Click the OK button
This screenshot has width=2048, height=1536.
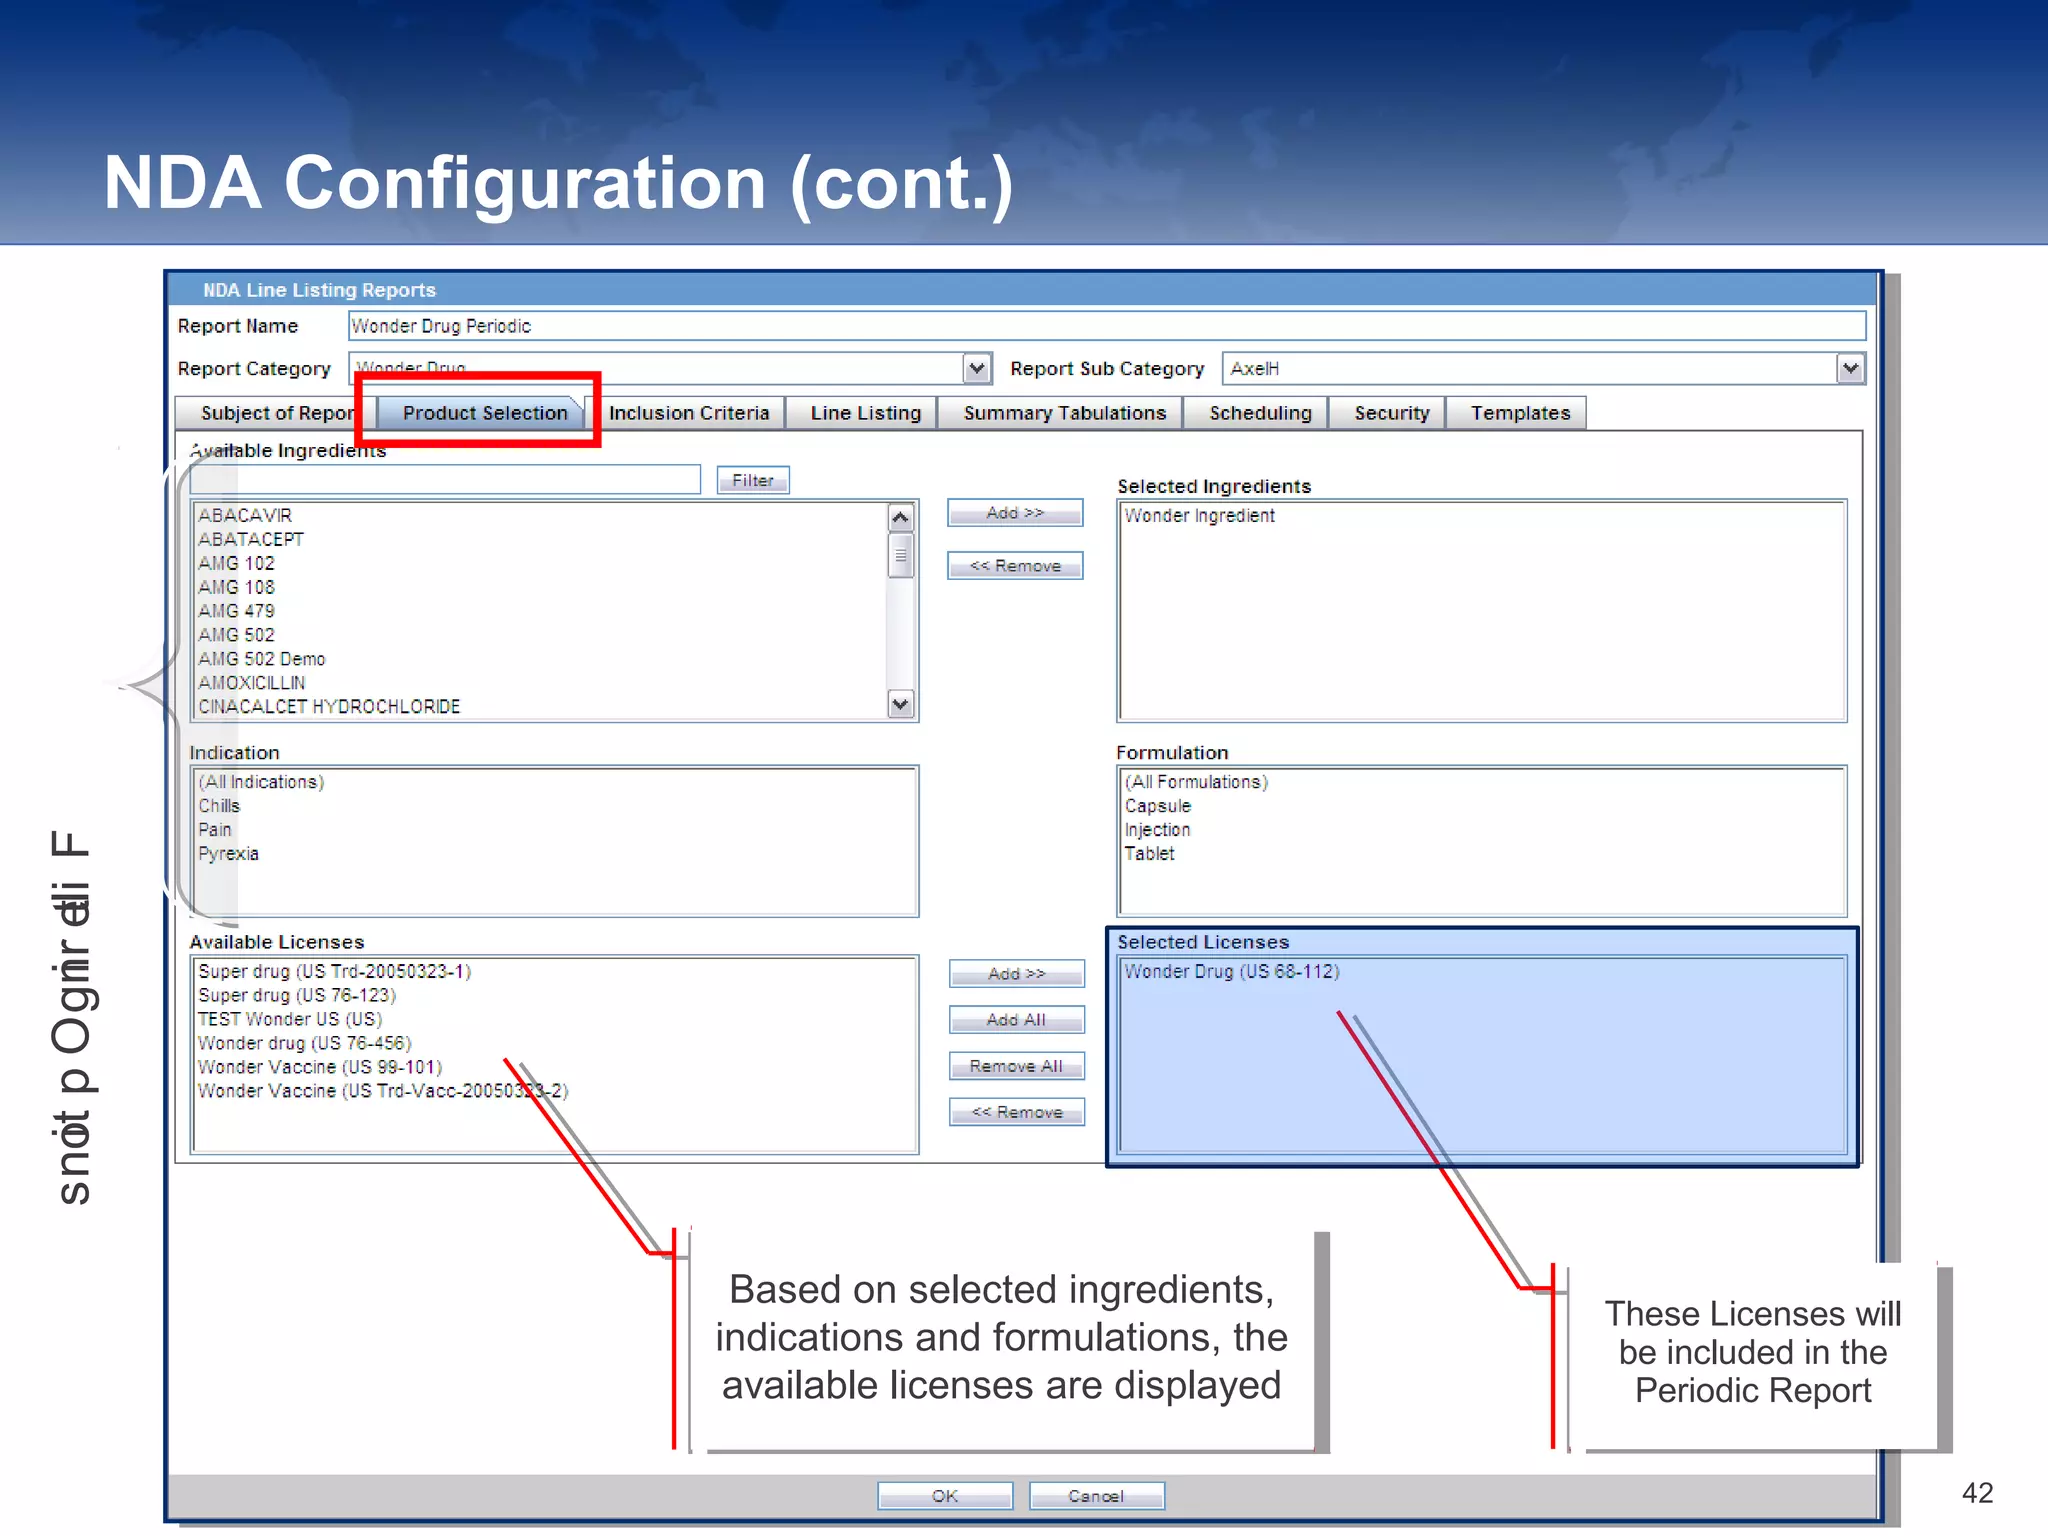[x=944, y=1495]
